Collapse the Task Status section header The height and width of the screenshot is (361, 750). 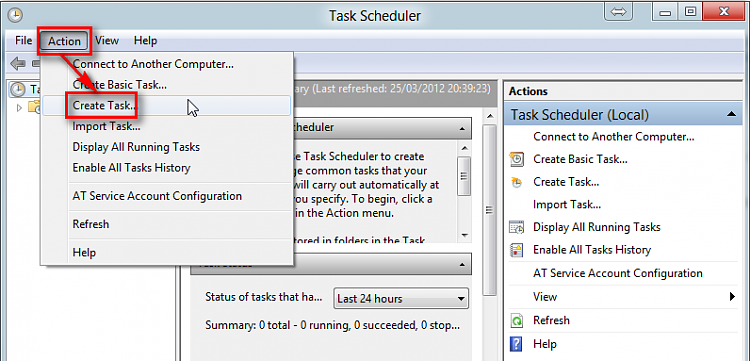[462, 264]
